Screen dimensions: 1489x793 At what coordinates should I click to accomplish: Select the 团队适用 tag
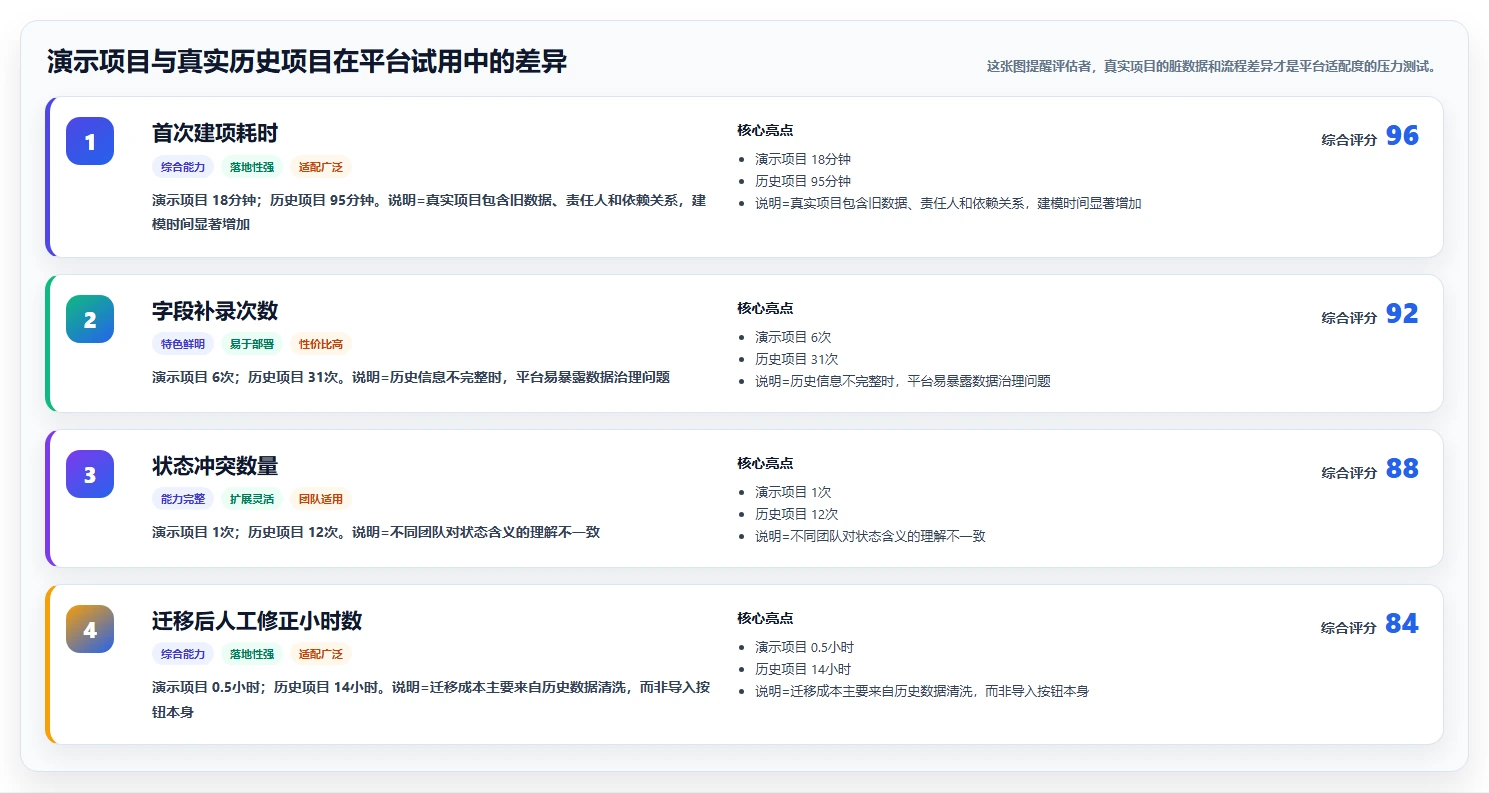coord(321,499)
